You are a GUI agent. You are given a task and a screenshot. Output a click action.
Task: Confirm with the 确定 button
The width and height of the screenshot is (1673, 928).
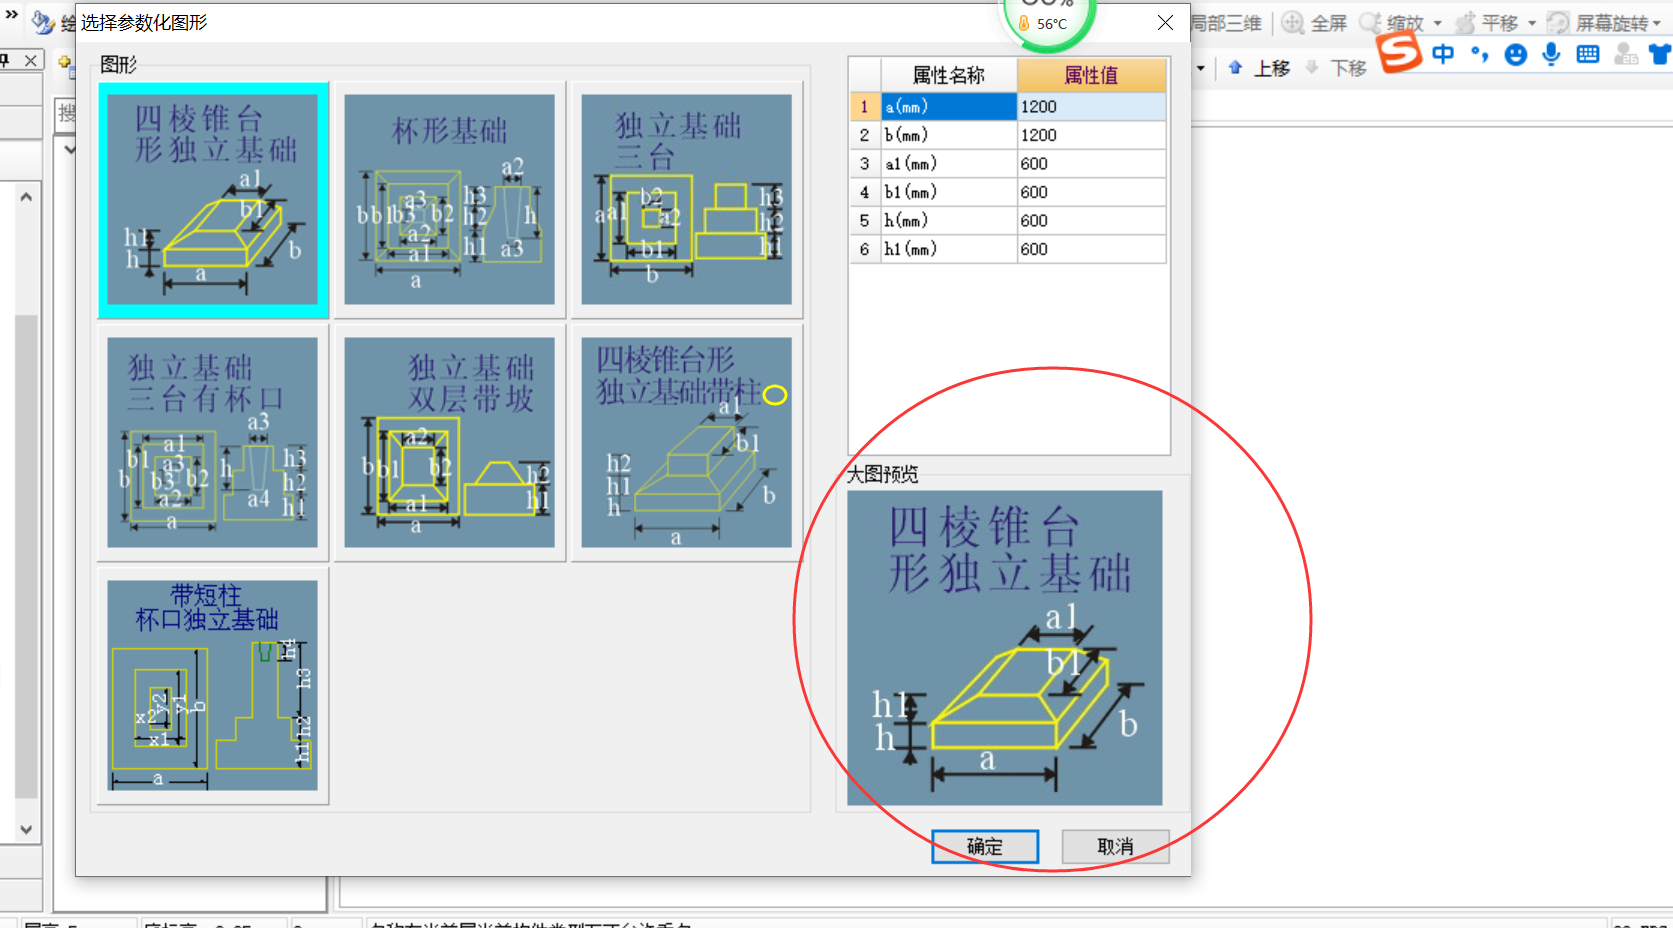pyautogui.click(x=985, y=846)
